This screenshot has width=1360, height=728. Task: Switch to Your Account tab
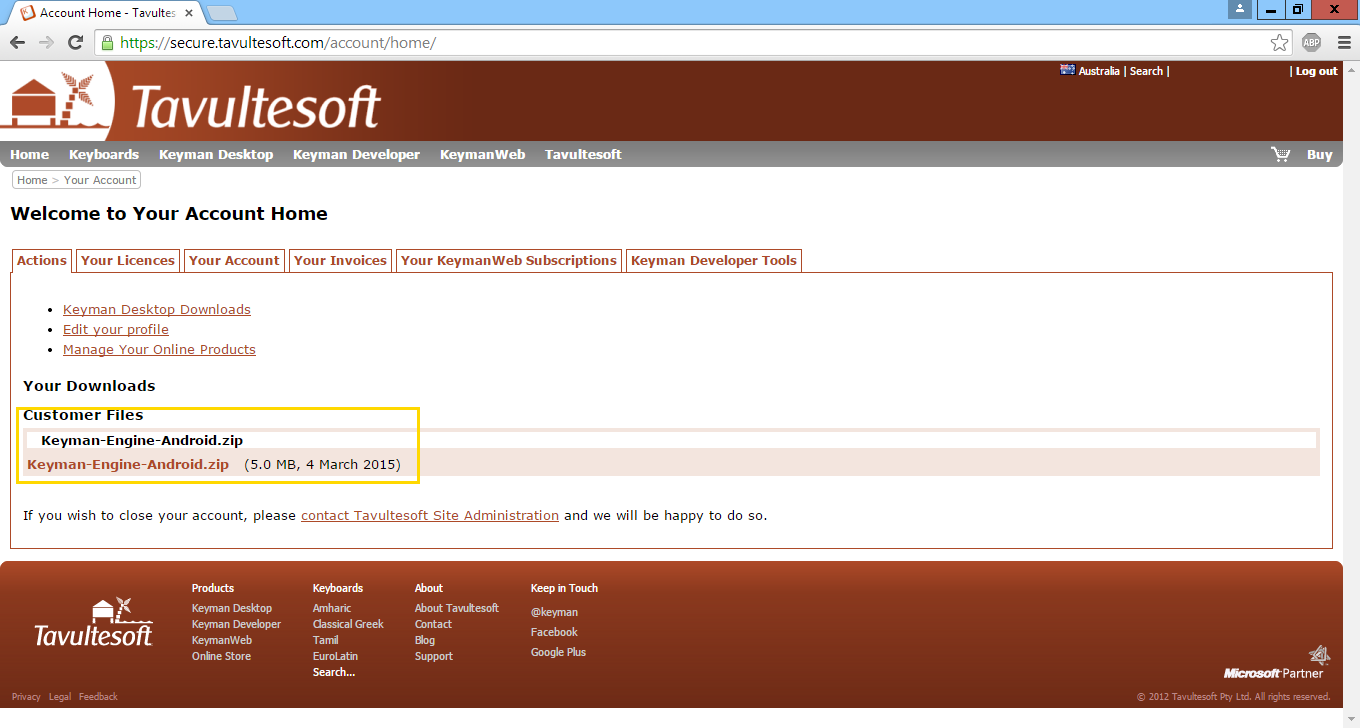coord(234,260)
